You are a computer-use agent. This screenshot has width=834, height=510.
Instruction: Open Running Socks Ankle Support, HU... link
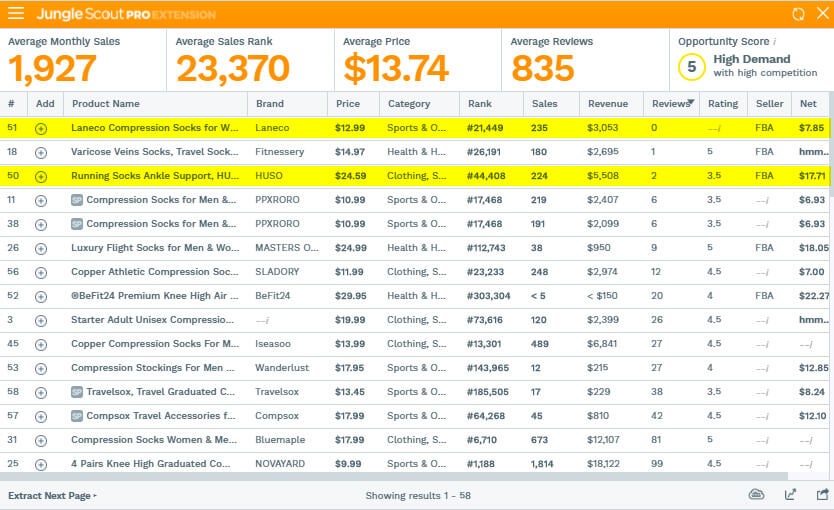click(155, 175)
